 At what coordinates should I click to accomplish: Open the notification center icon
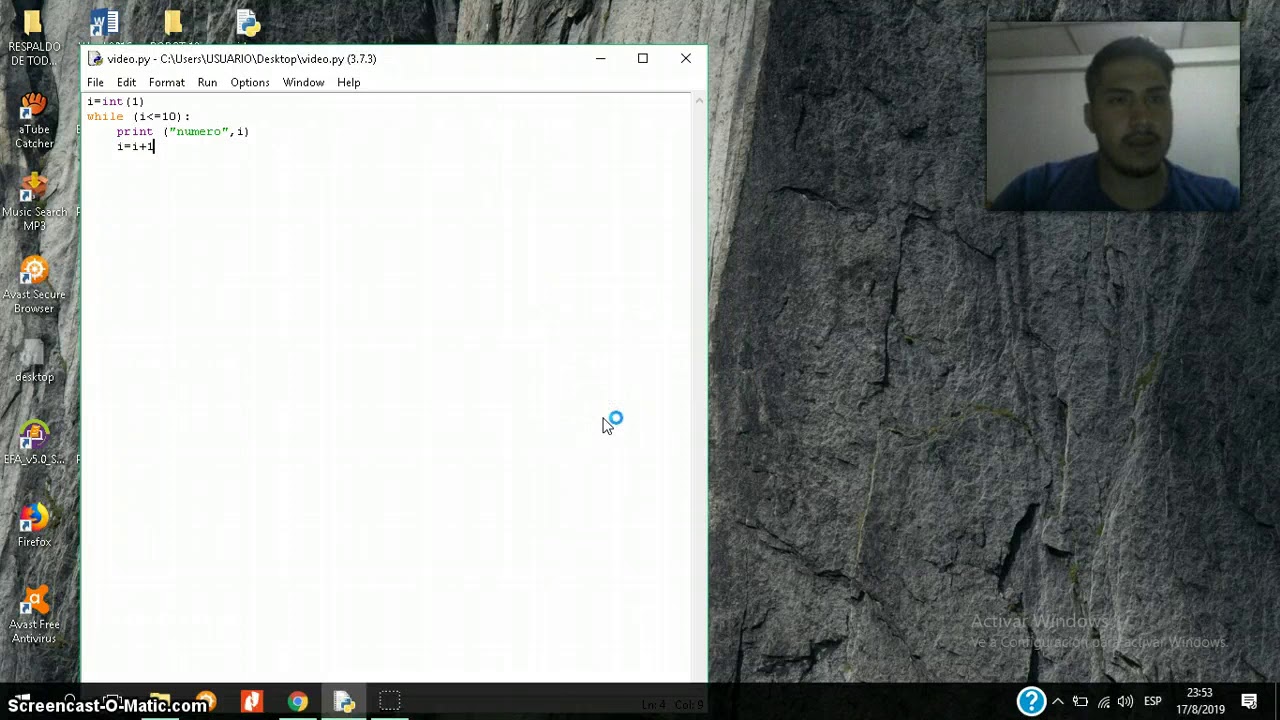pyautogui.click(x=1249, y=701)
